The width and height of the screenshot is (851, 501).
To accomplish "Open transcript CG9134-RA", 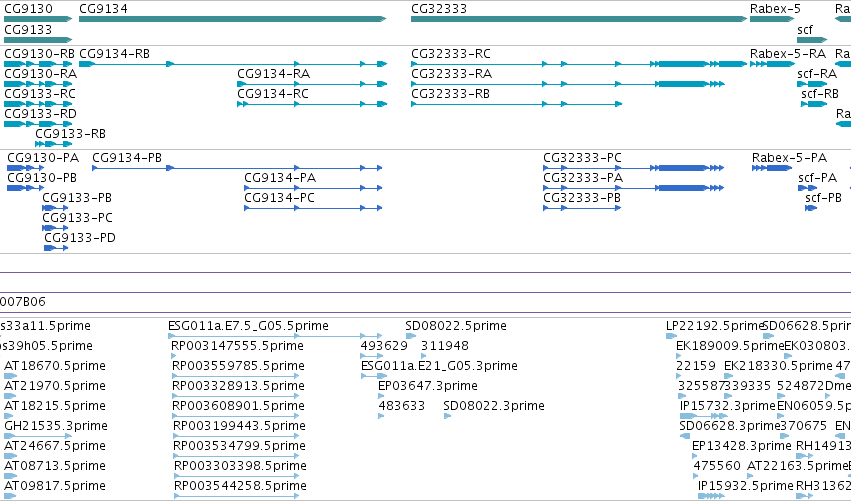I will pos(274,74).
